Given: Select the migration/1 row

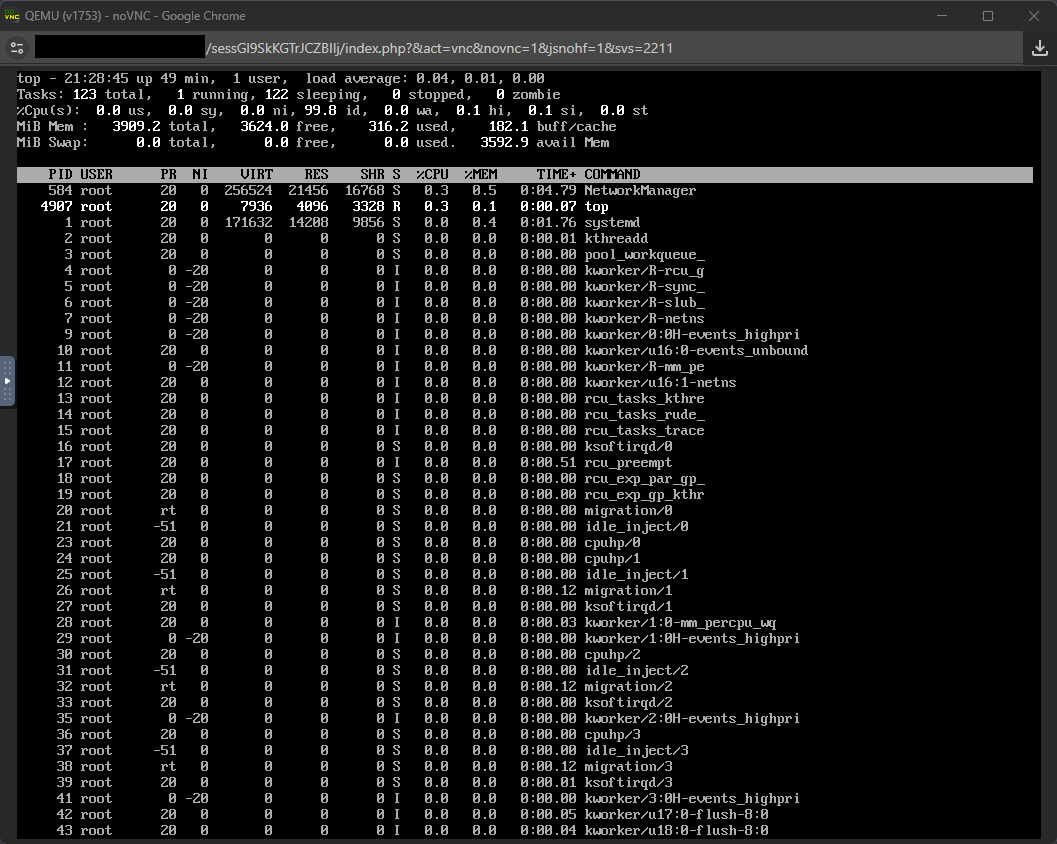Looking at the screenshot, I should 524,591.
